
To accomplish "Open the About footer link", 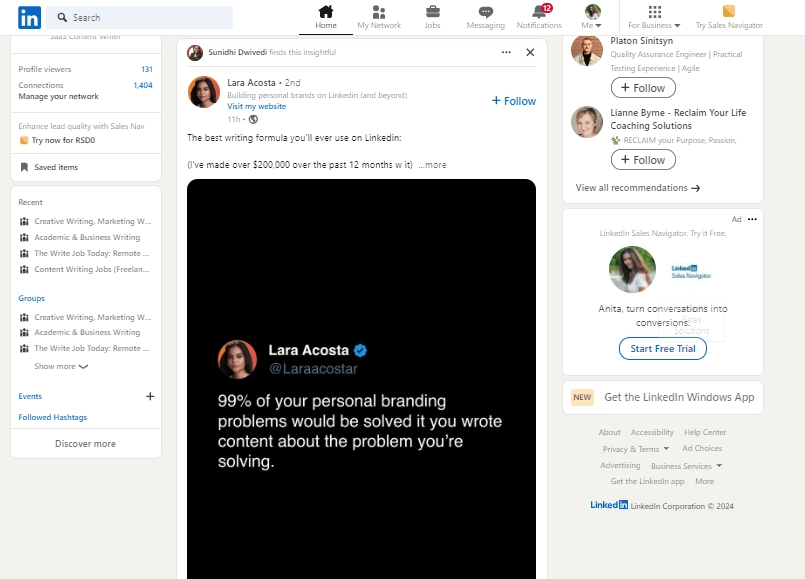I will (609, 432).
